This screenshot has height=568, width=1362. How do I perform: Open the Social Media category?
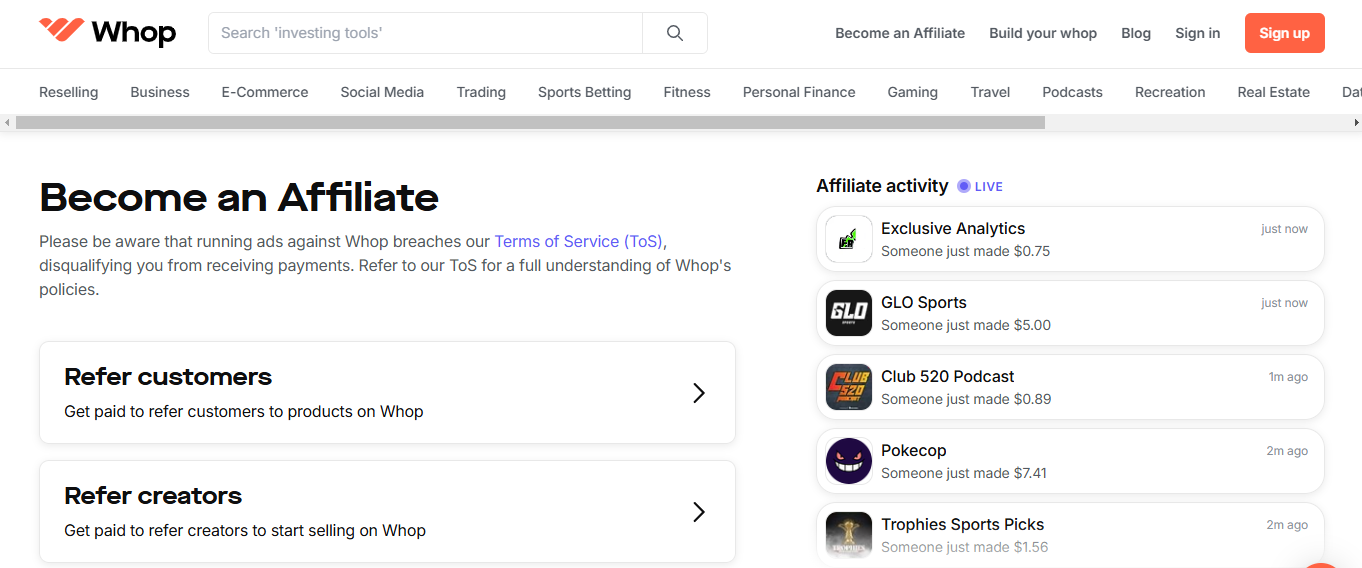point(382,92)
